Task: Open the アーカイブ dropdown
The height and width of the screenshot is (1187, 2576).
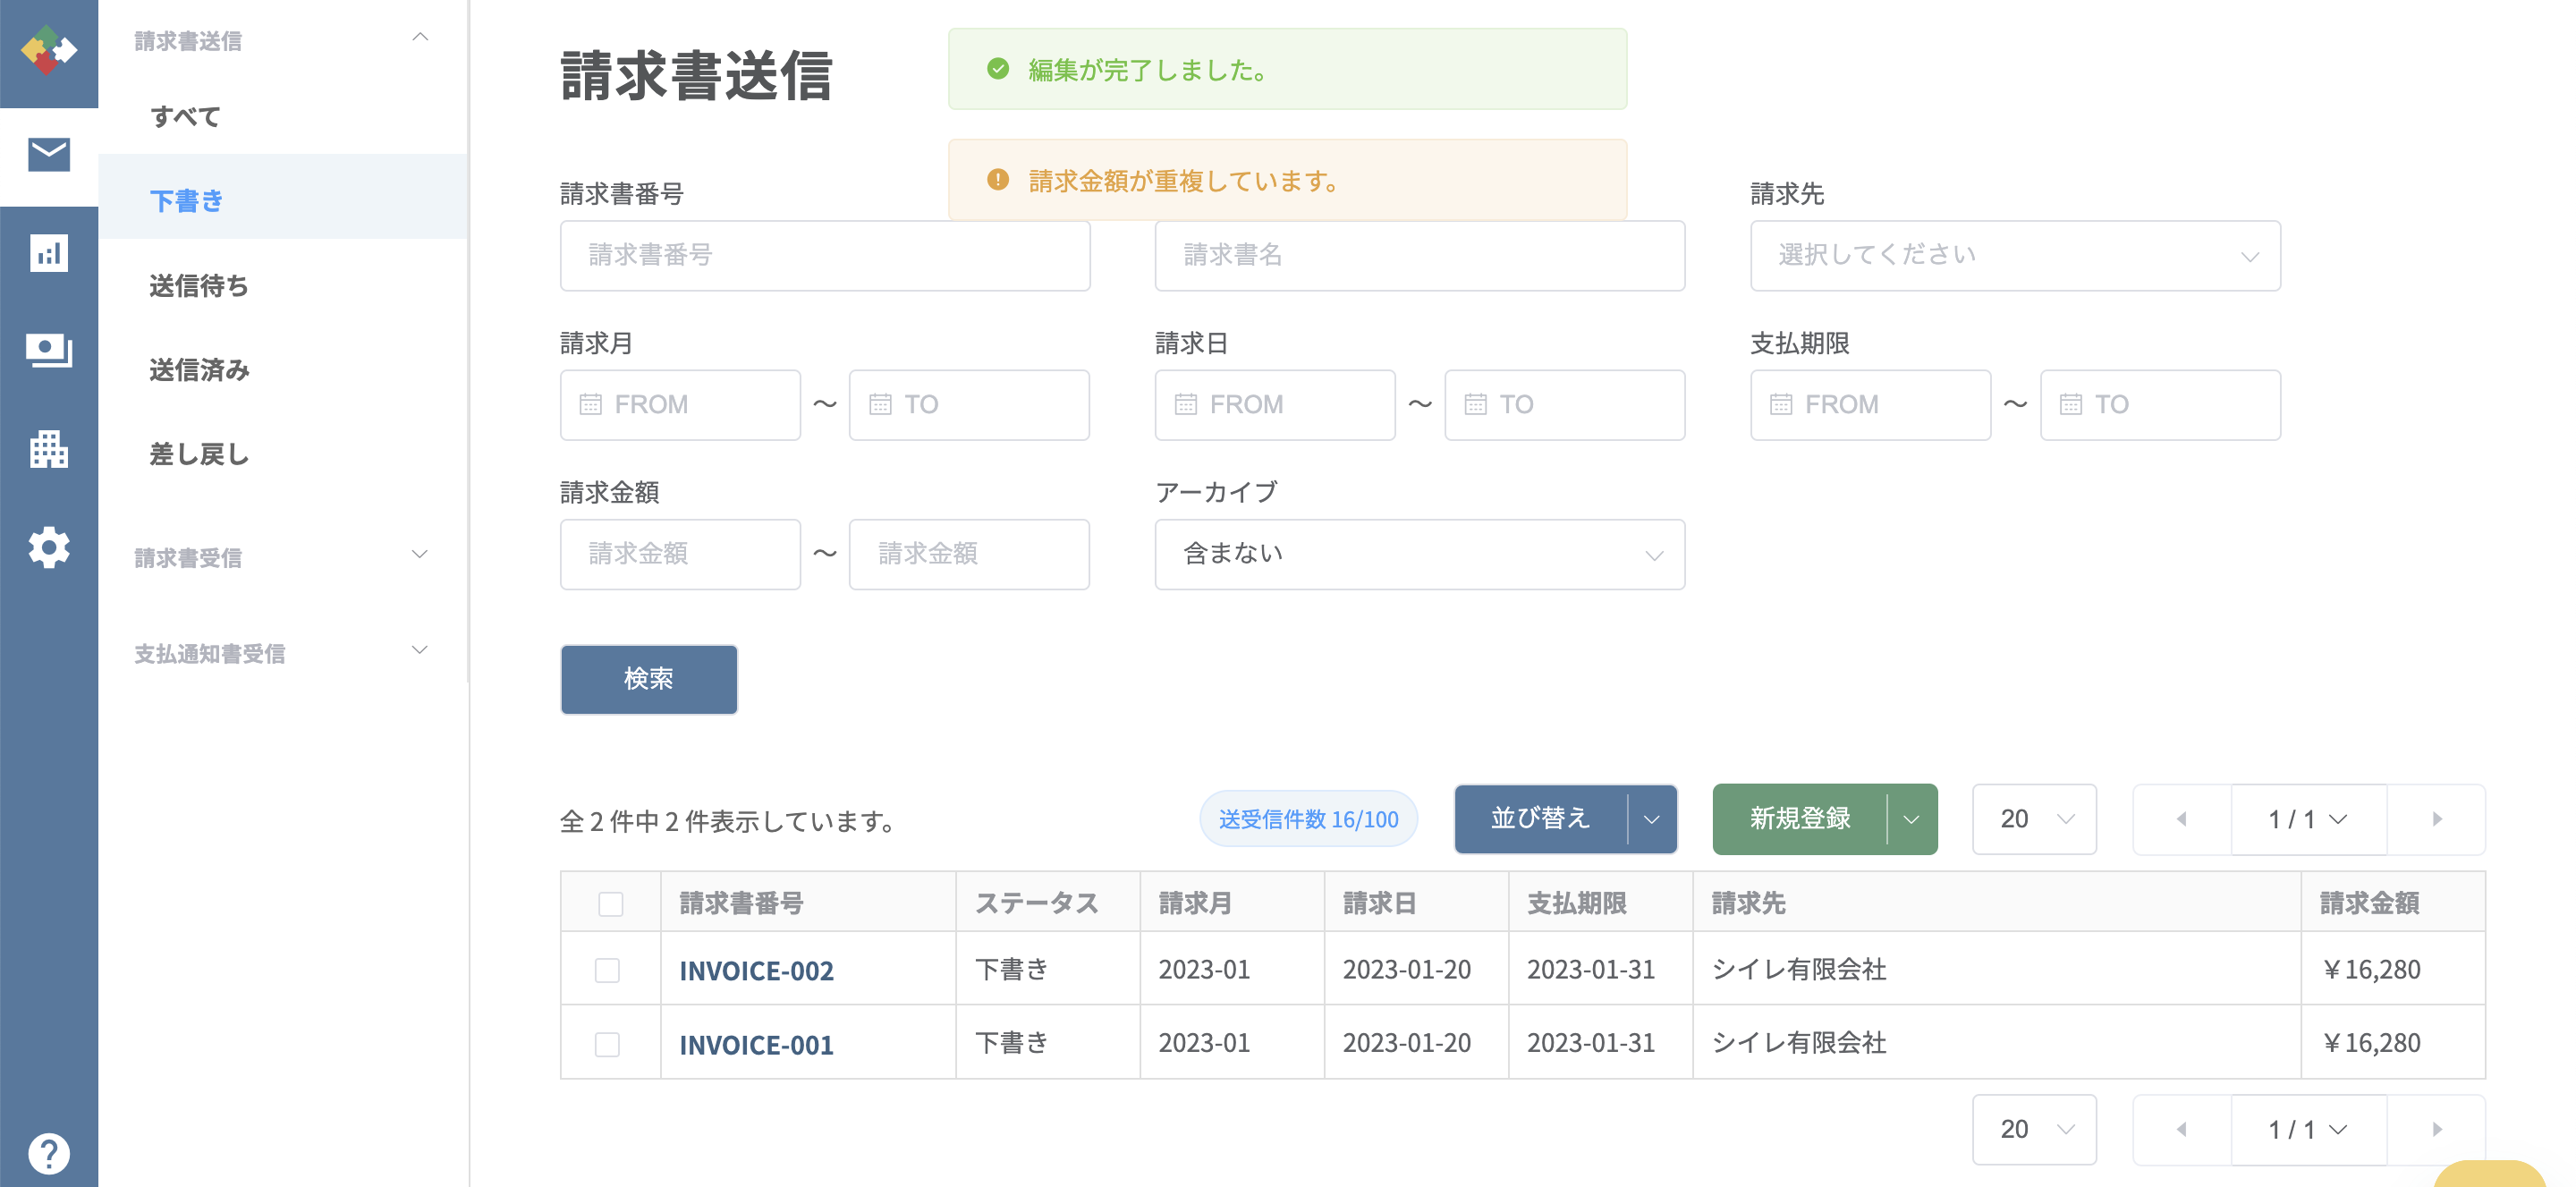Action: (1419, 554)
